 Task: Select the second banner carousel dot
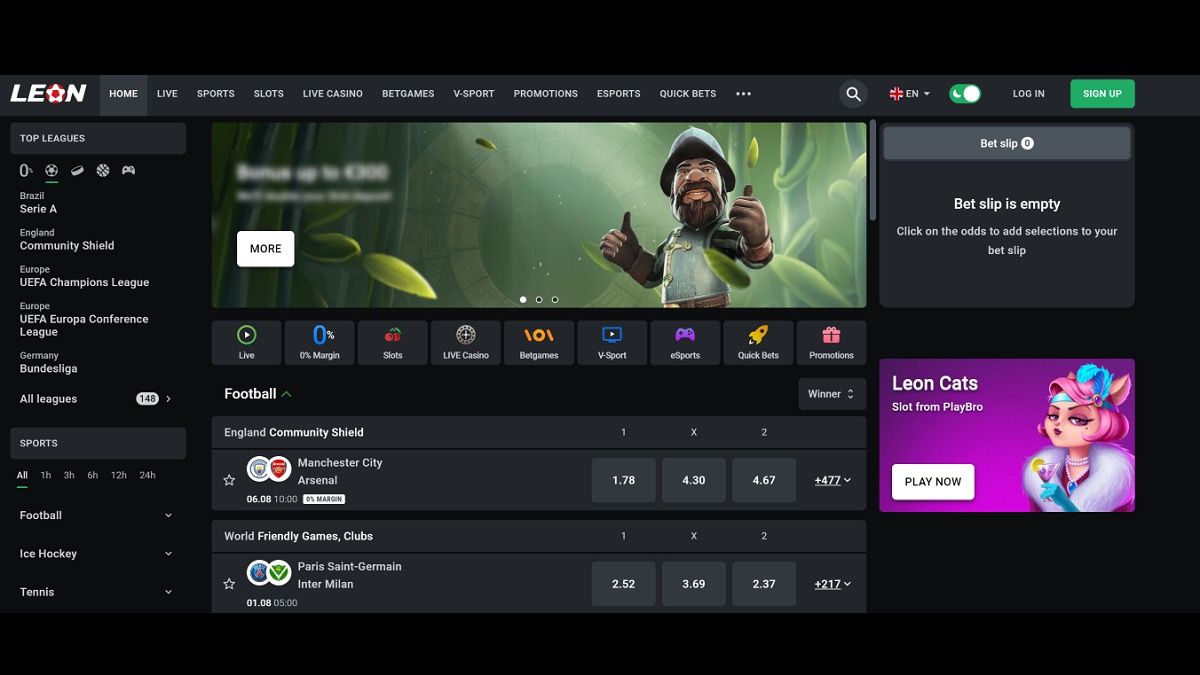click(x=539, y=299)
